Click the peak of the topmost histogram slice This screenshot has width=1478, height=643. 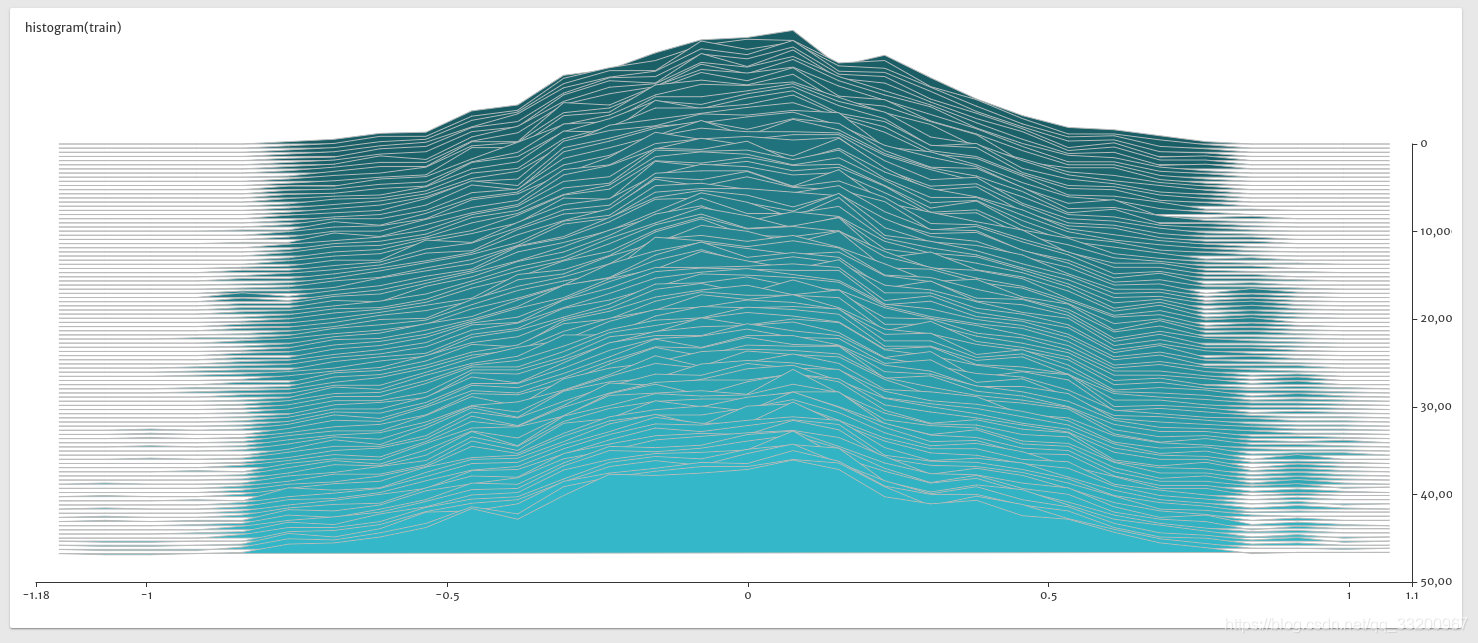pyautogui.click(x=792, y=33)
